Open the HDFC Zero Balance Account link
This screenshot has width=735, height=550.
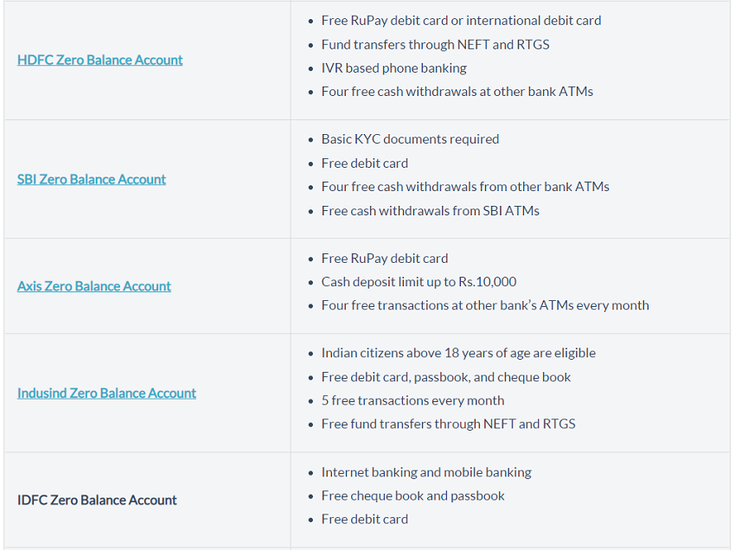(100, 60)
